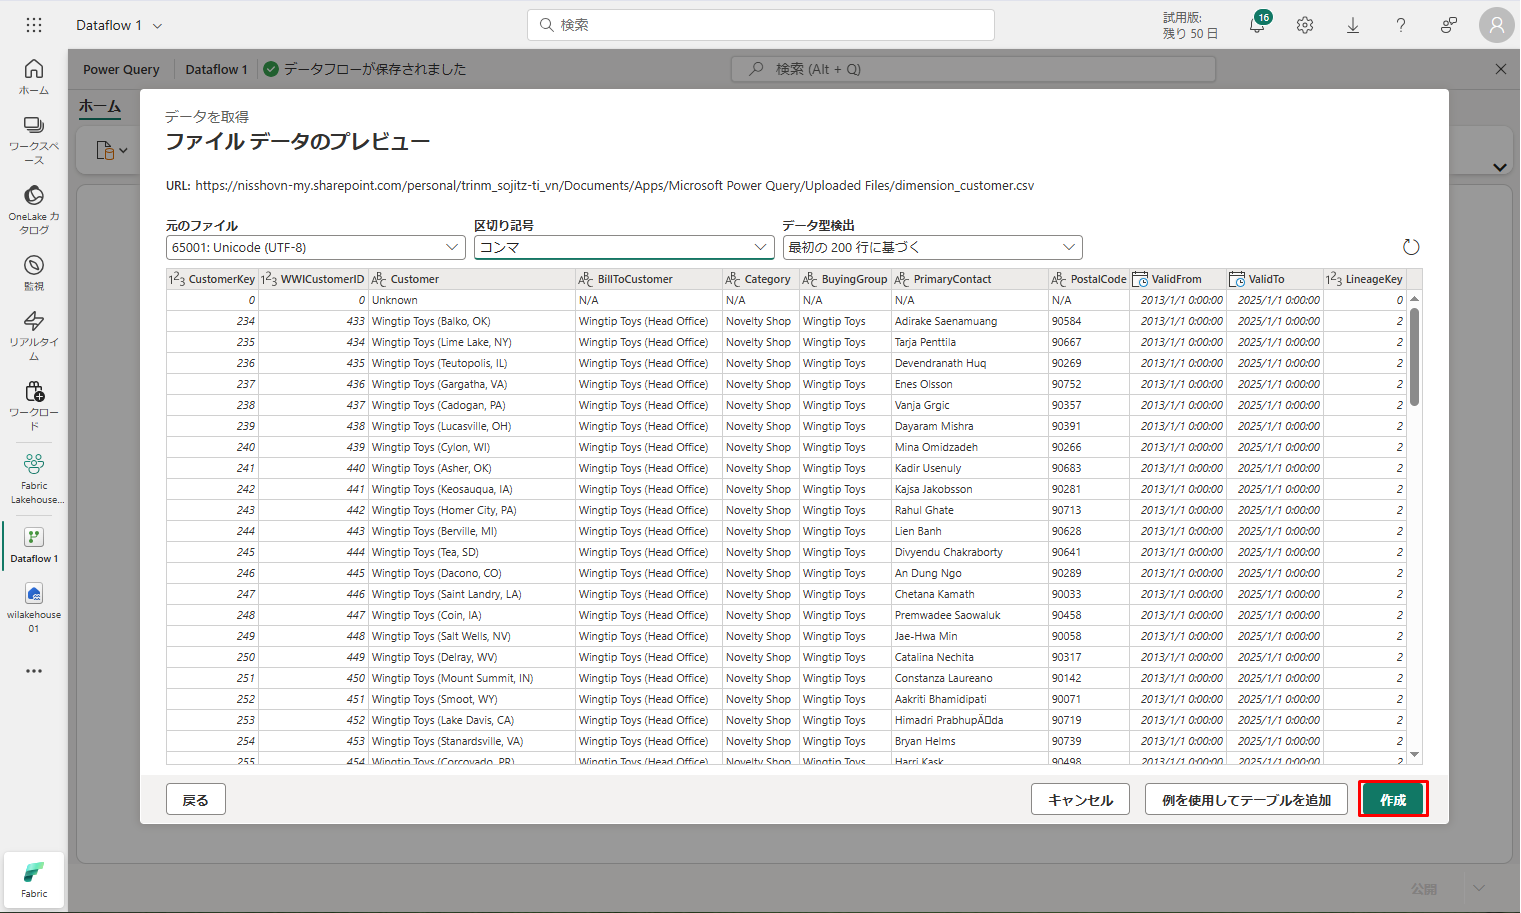Expand the delimiter dropdown showing コンマ
This screenshot has height=913, width=1521.
point(624,247)
